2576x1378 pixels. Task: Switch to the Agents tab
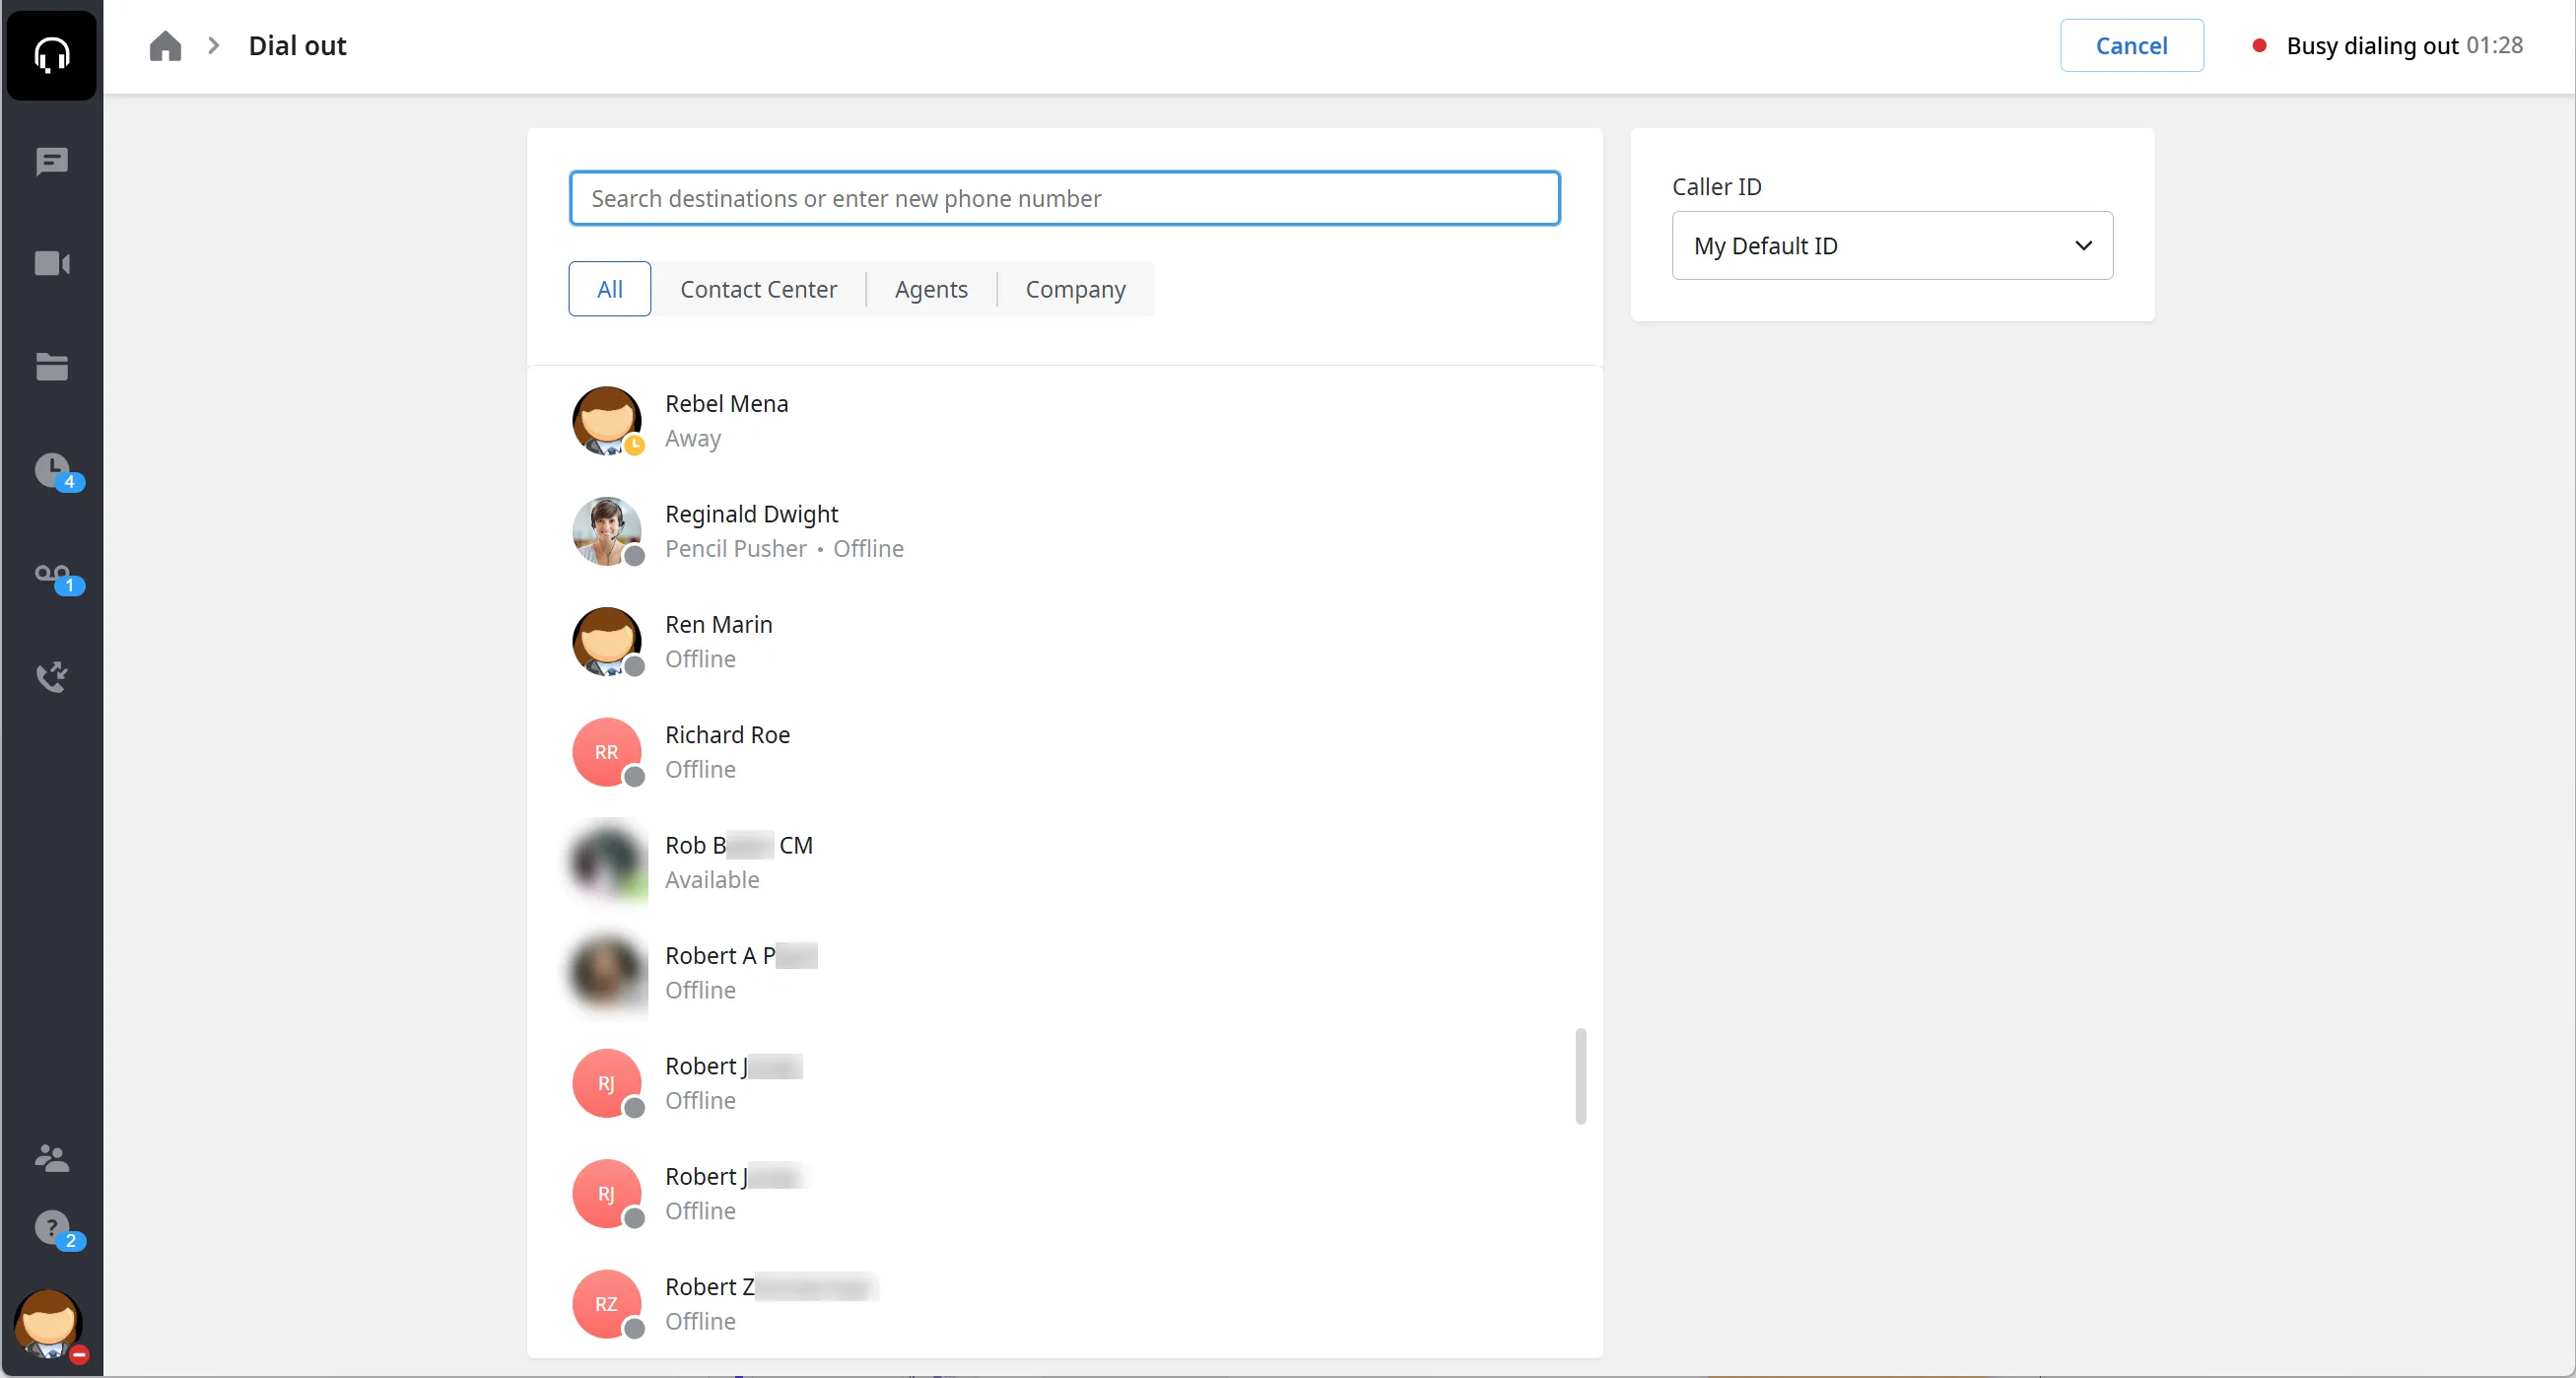pos(931,289)
